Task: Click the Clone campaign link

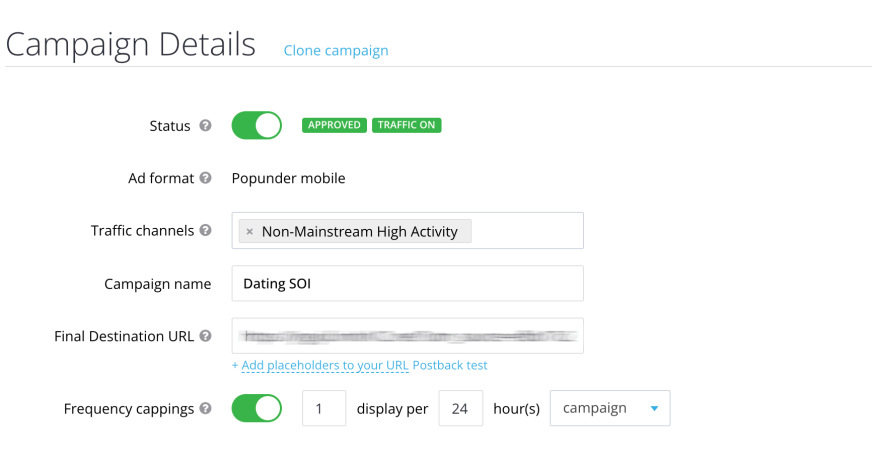Action: [336, 51]
